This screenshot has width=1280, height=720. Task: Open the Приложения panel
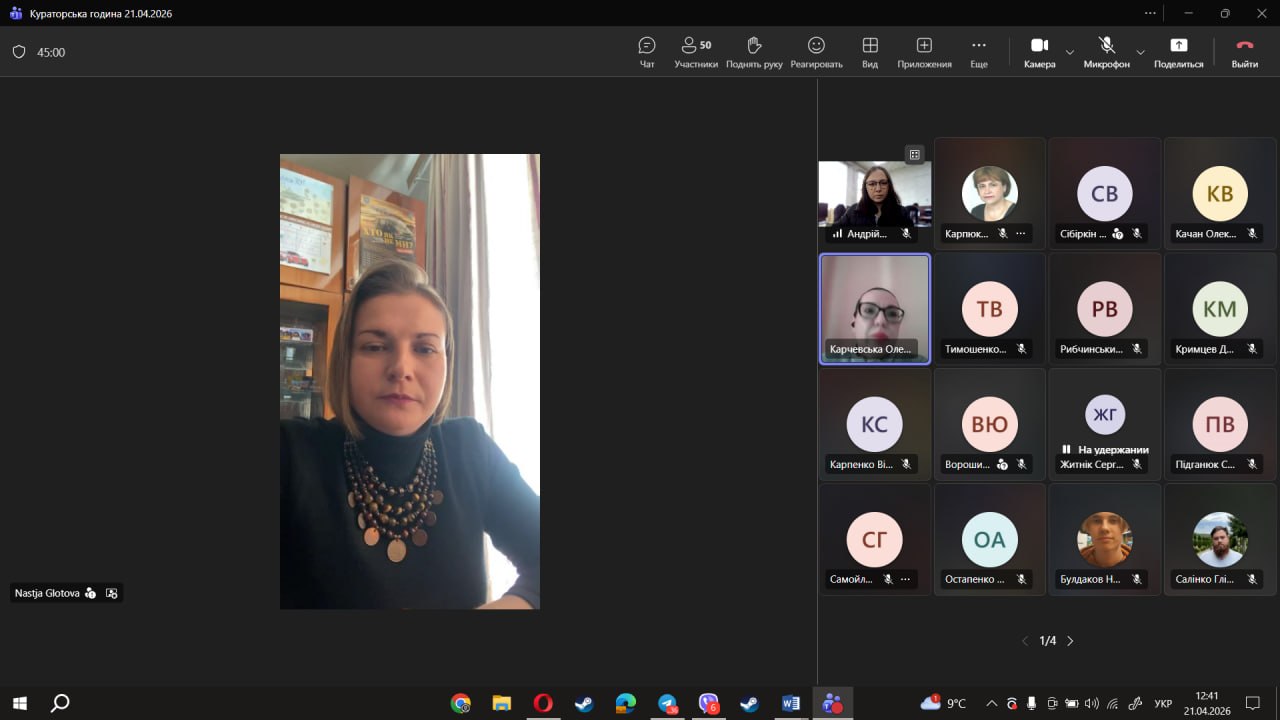pyautogui.click(x=924, y=52)
